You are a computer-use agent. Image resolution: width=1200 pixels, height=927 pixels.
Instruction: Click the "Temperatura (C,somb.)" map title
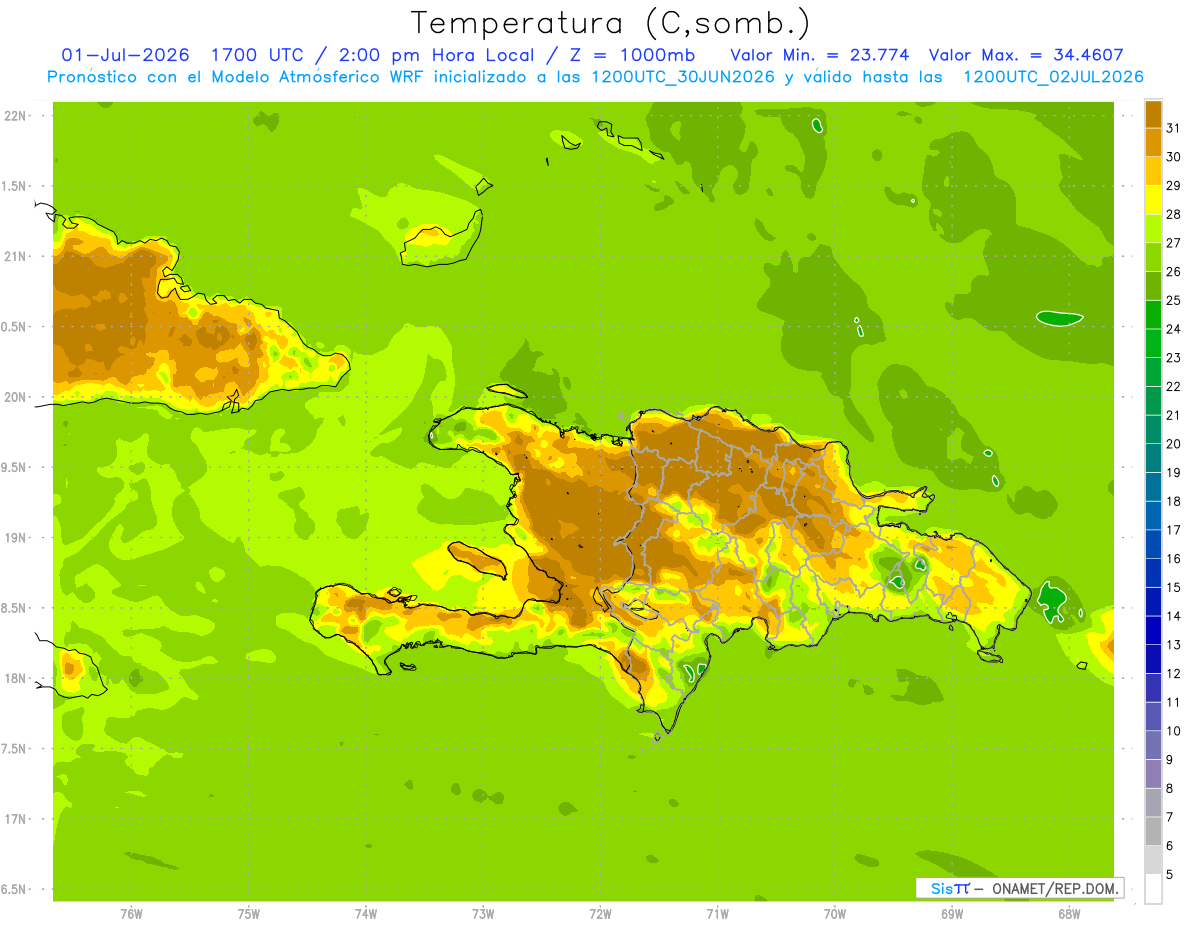click(611, 23)
